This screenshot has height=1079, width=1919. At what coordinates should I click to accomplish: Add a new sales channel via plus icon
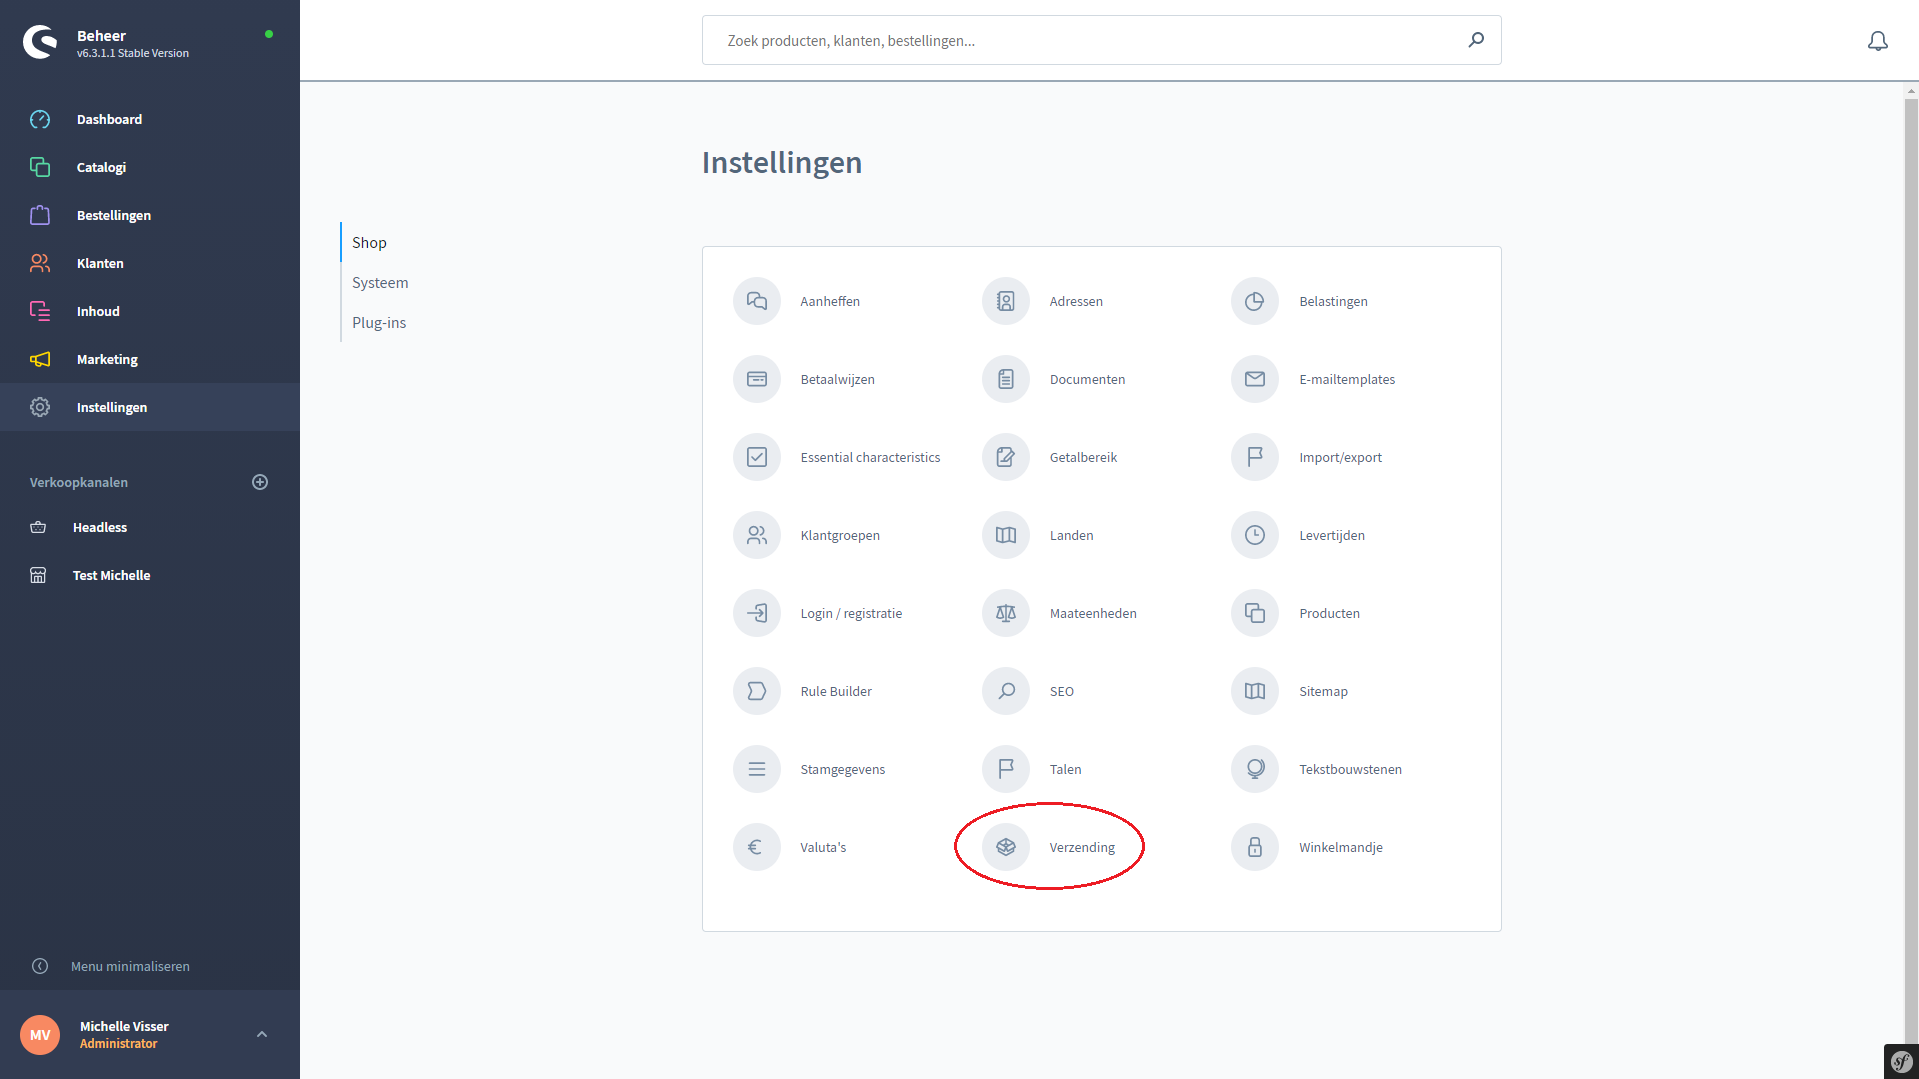[x=260, y=482]
